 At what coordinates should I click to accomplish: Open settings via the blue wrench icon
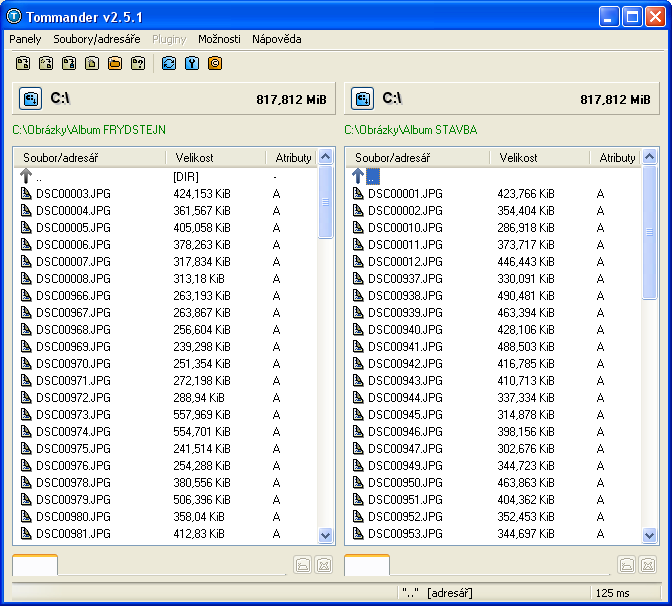(x=191, y=63)
